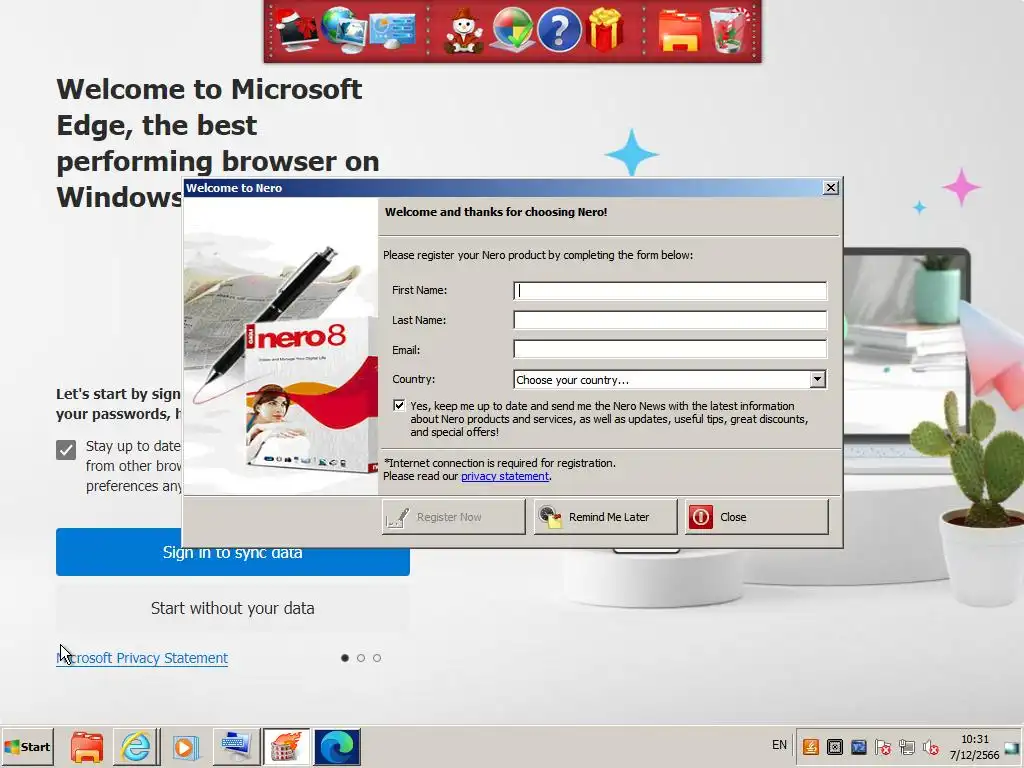The height and width of the screenshot is (768, 1024).
Task: Open the Control Panel icon in the dock
Action: pyautogui.click(x=392, y=29)
